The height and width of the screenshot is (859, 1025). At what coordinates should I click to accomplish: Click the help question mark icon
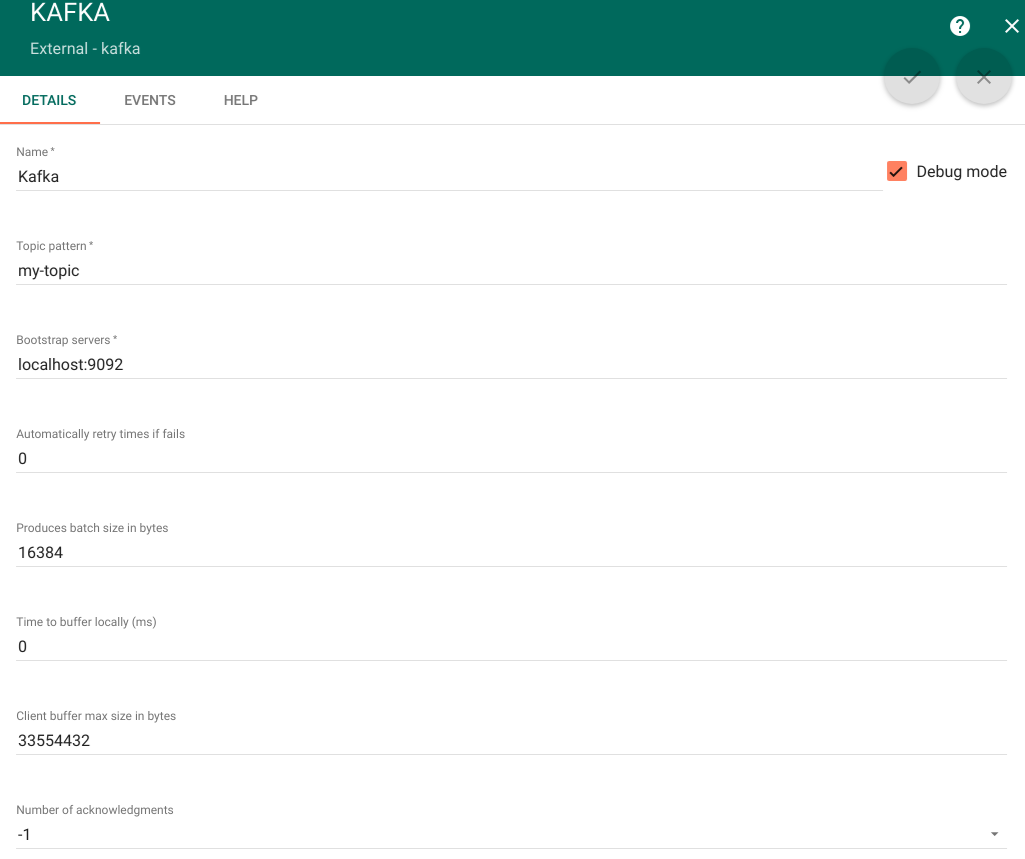click(x=960, y=27)
